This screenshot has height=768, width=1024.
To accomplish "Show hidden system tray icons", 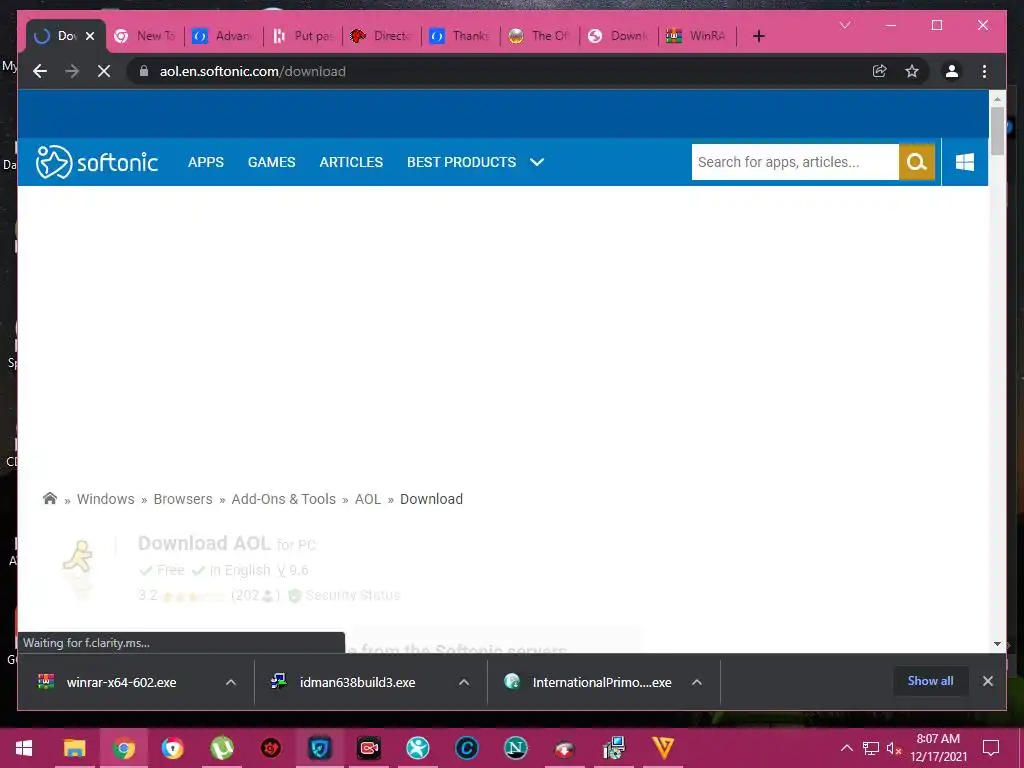I will [846, 748].
